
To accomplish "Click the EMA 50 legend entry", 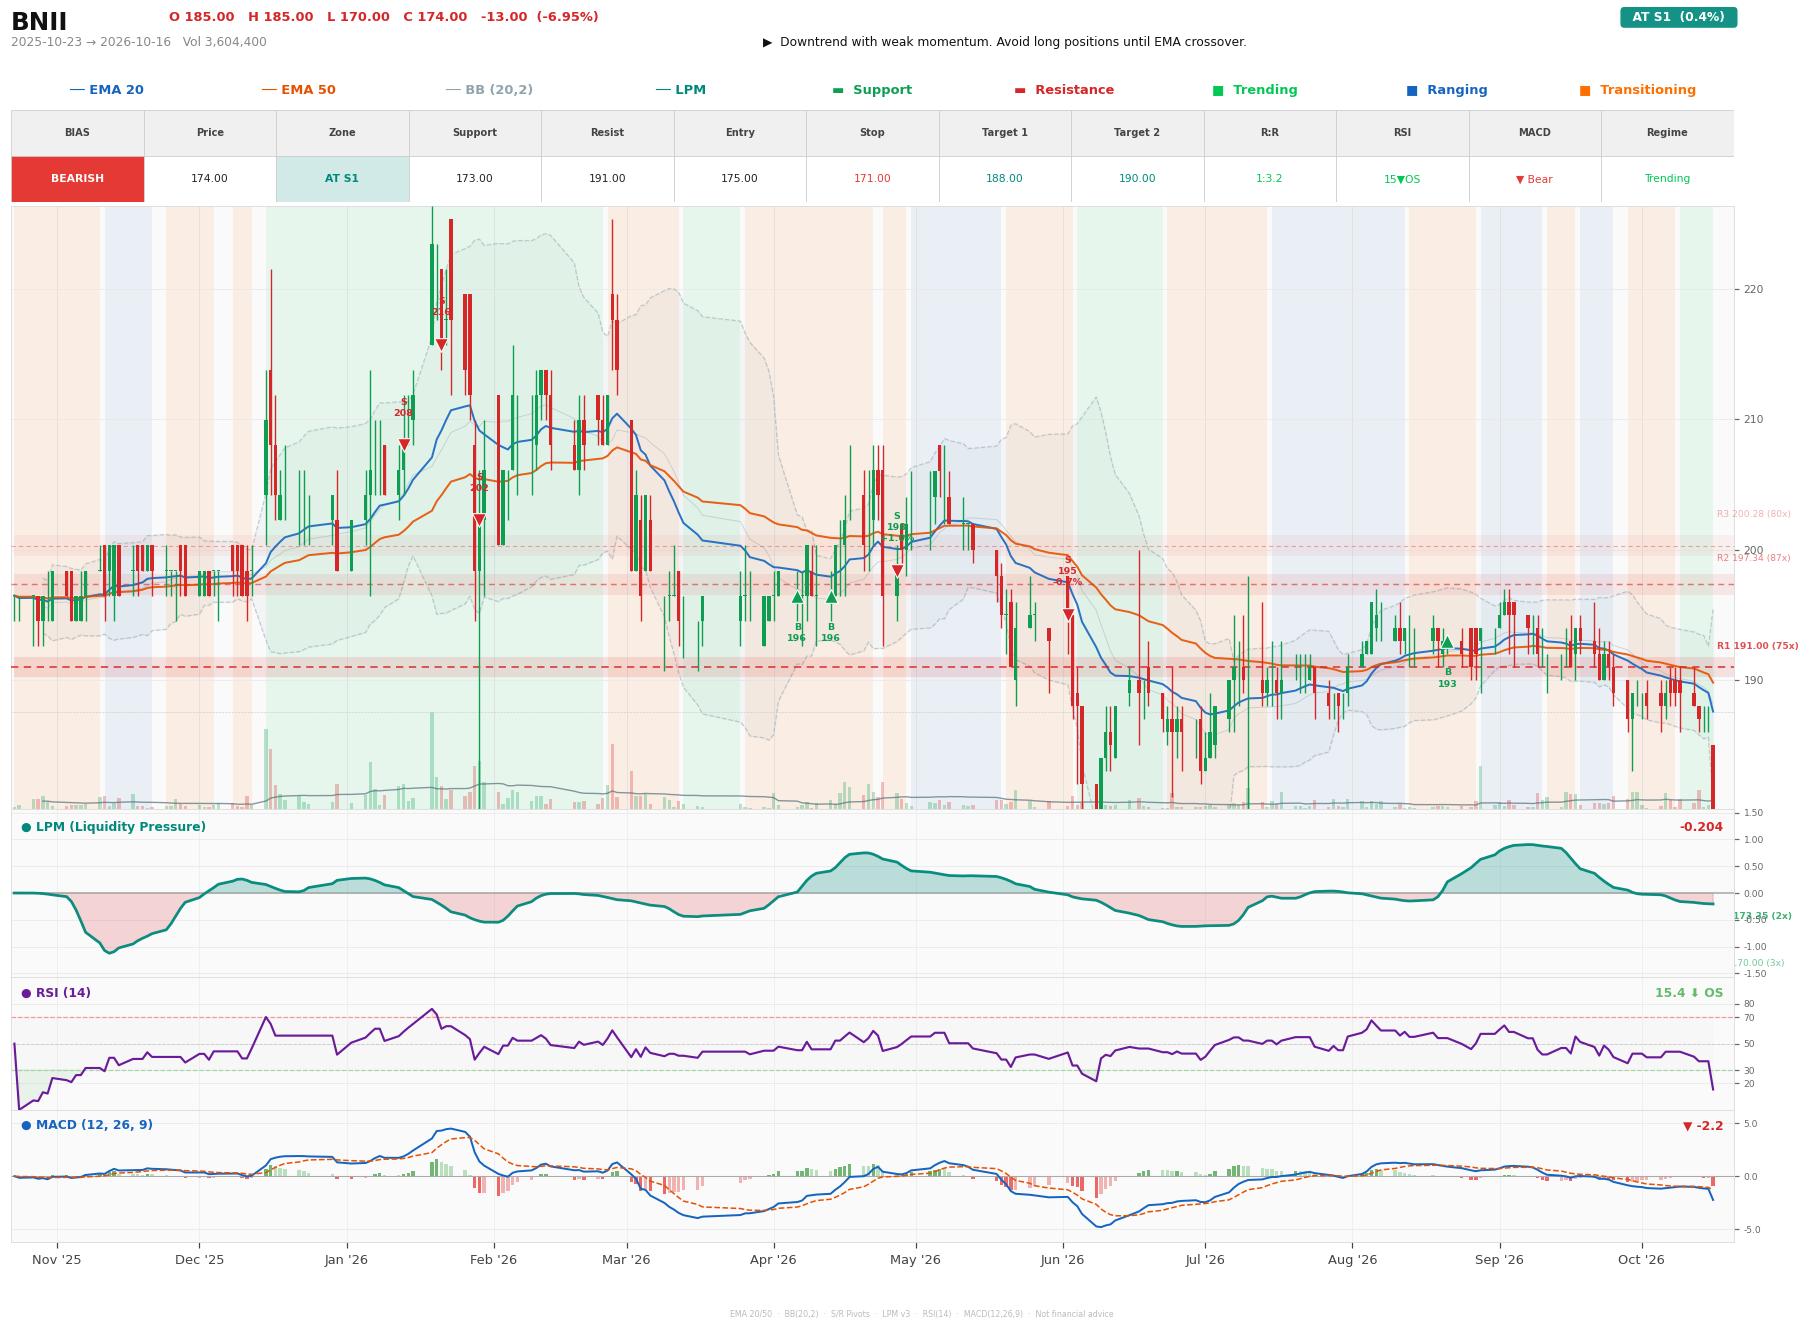I will pyautogui.click(x=299, y=90).
